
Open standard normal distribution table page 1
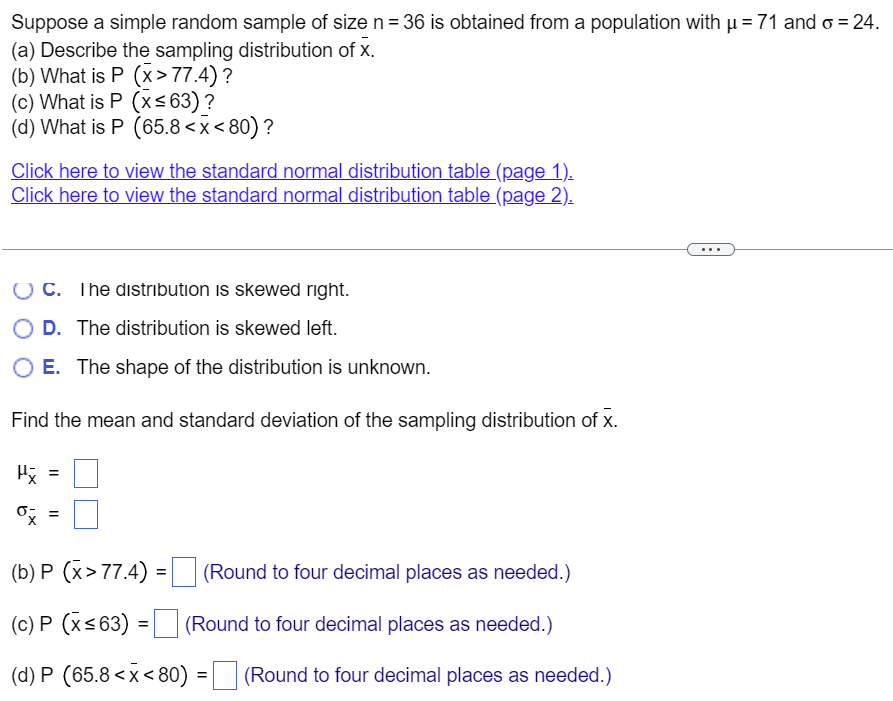(291, 171)
